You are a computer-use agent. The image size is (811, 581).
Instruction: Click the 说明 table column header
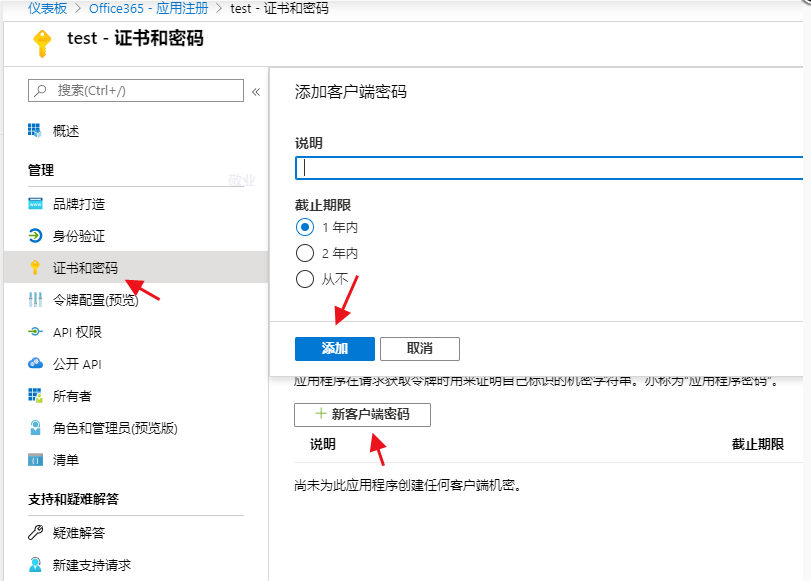(x=323, y=444)
